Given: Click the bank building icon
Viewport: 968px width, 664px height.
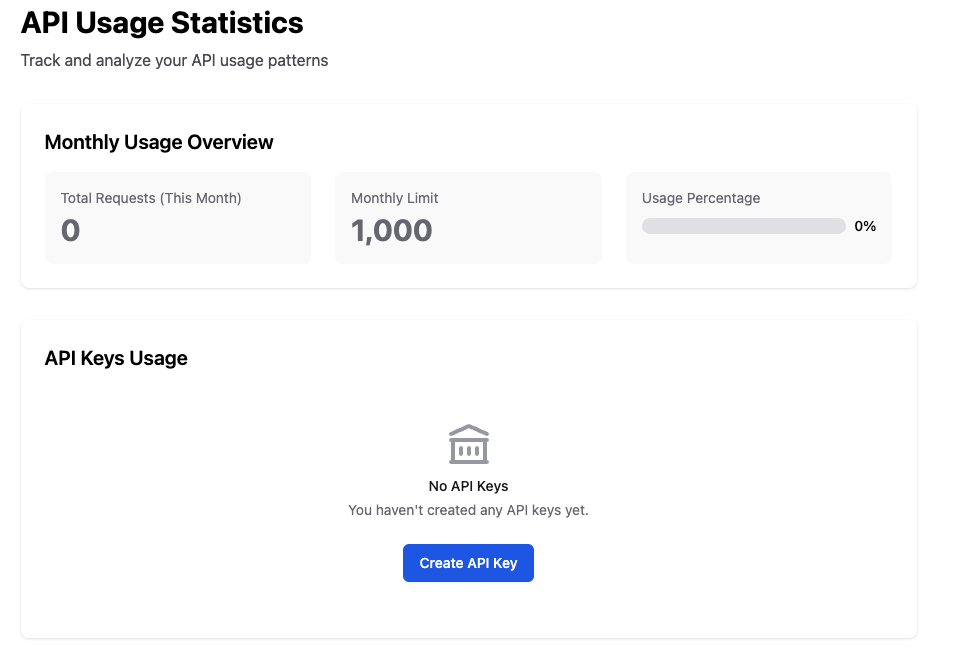Looking at the screenshot, I should (x=468, y=444).
